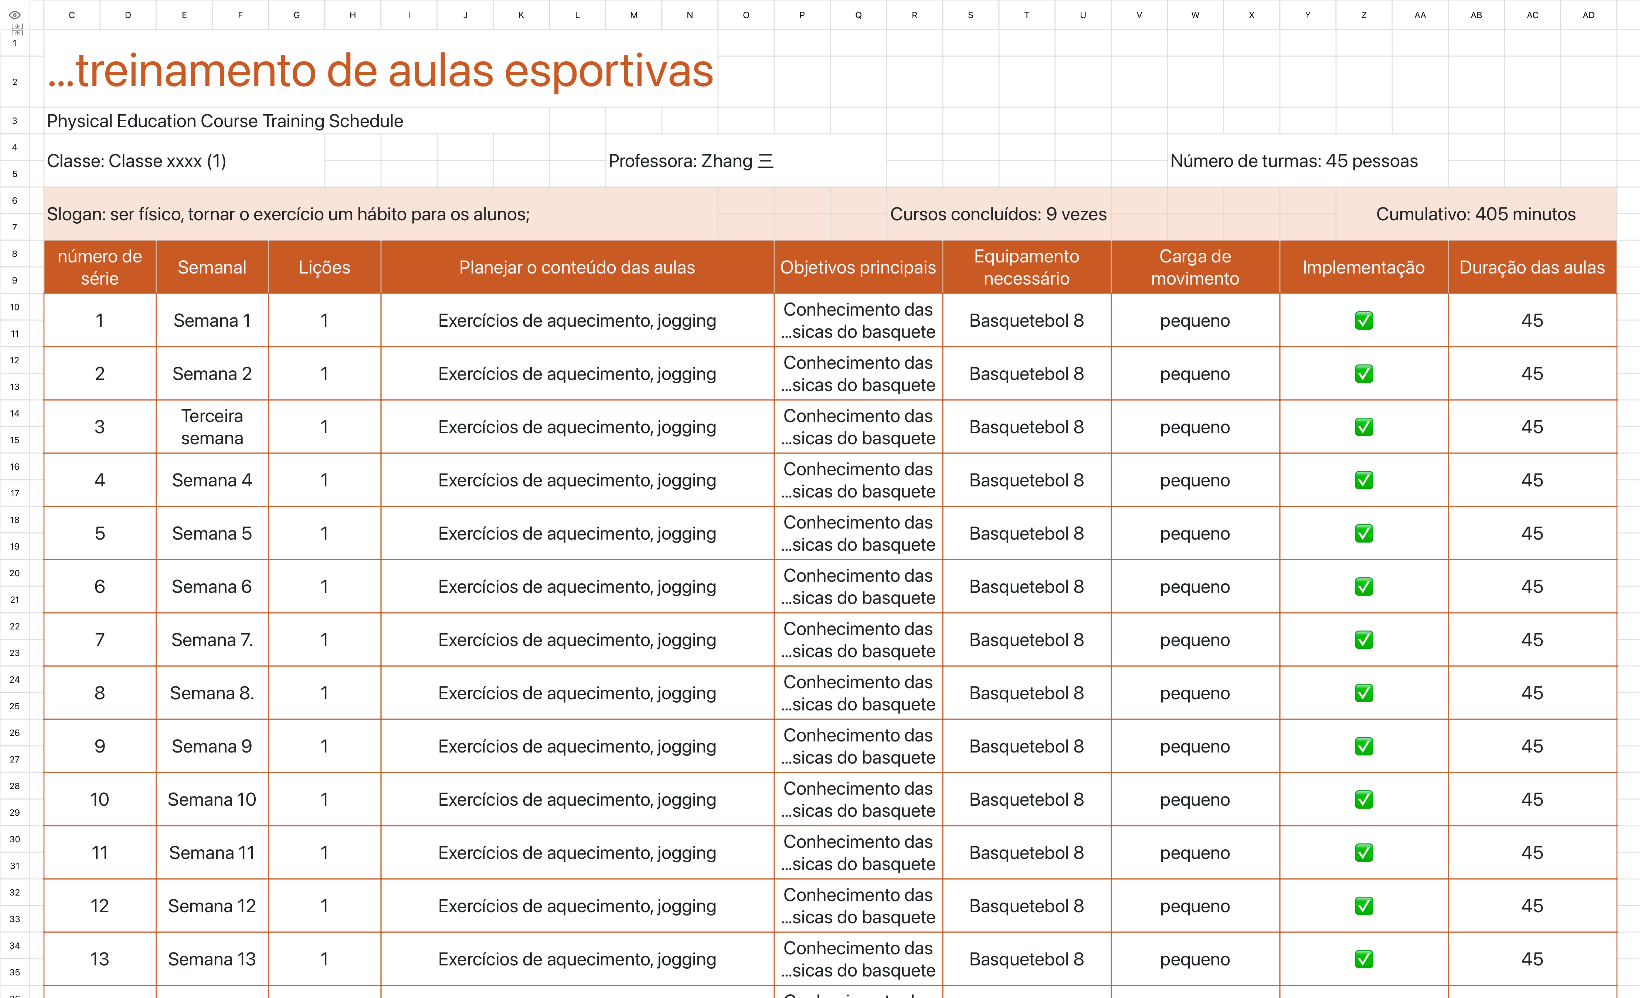The image size is (1640, 998).
Task: Toggle the Implementação checkbox for Semana 5
Action: [1363, 534]
